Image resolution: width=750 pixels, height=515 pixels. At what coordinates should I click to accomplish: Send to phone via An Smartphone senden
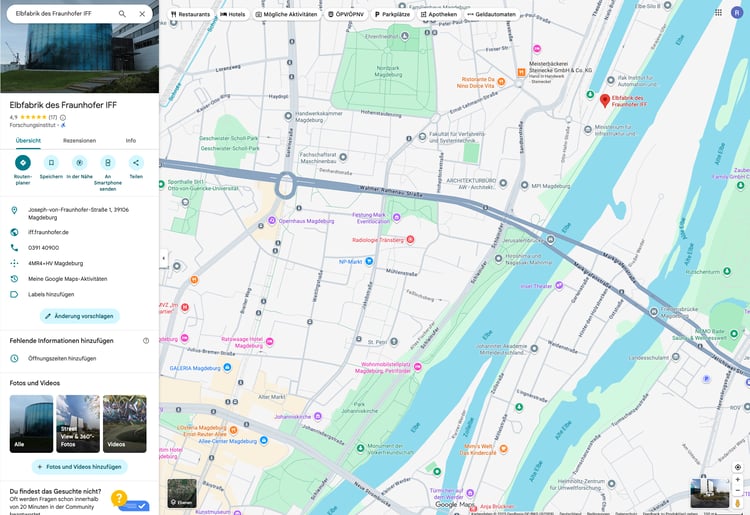click(108, 163)
